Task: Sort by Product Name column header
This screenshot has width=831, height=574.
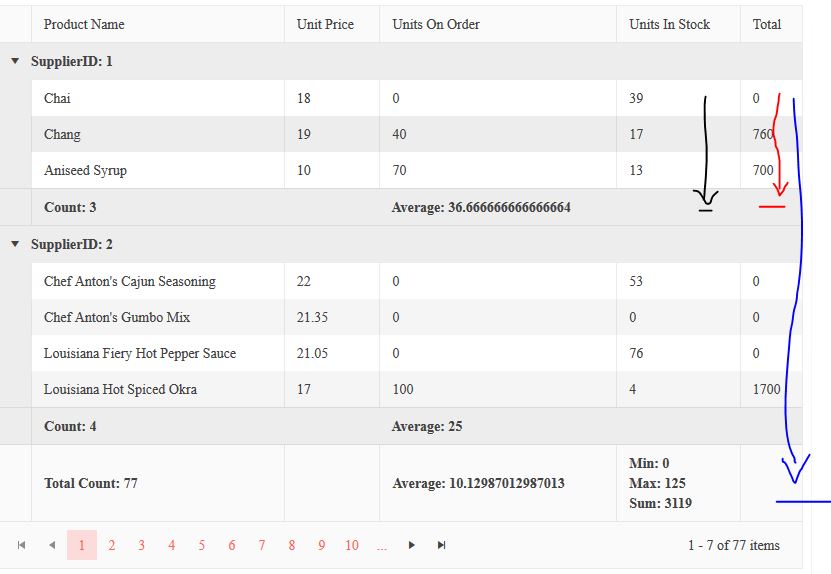Action: point(84,24)
